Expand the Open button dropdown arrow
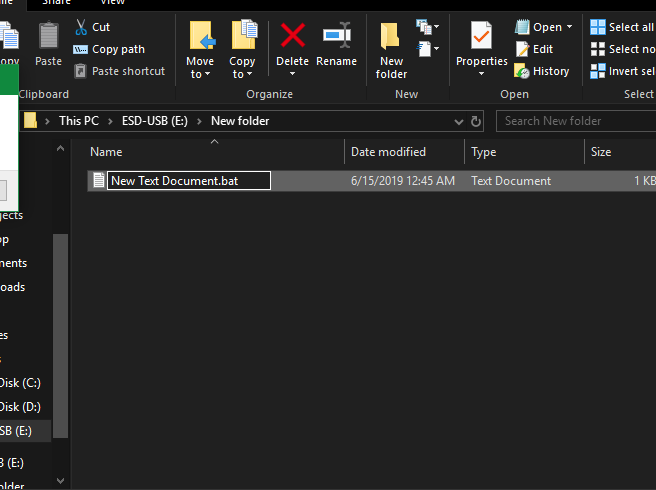Viewport: 656px width, 490px height. (569, 27)
